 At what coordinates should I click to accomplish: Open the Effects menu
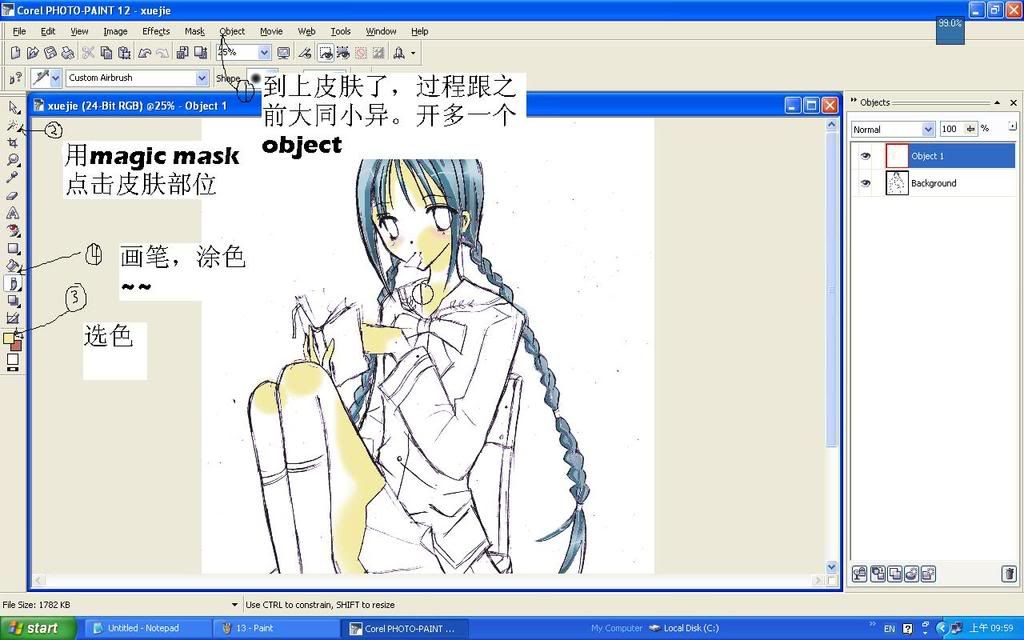tap(156, 31)
